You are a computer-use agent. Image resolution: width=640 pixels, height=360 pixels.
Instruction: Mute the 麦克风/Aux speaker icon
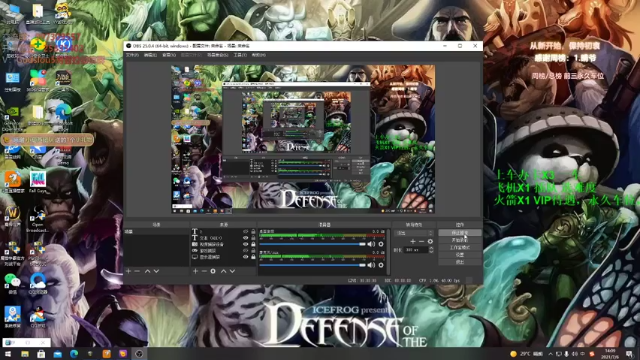[371, 265]
